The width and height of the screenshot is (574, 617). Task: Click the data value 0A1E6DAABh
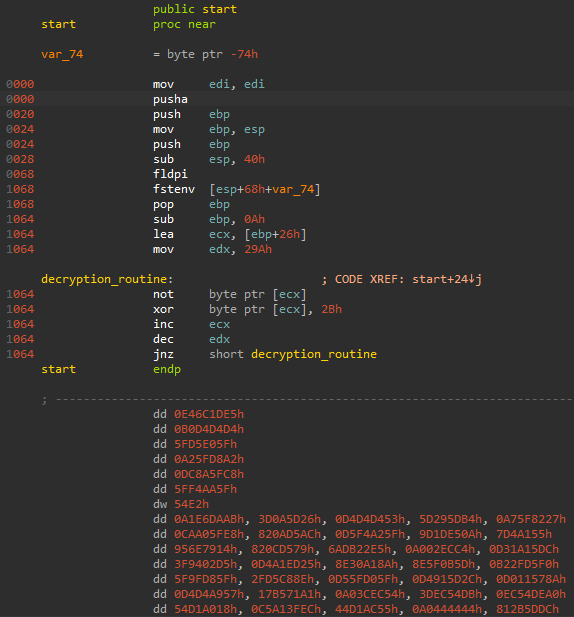point(210,519)
